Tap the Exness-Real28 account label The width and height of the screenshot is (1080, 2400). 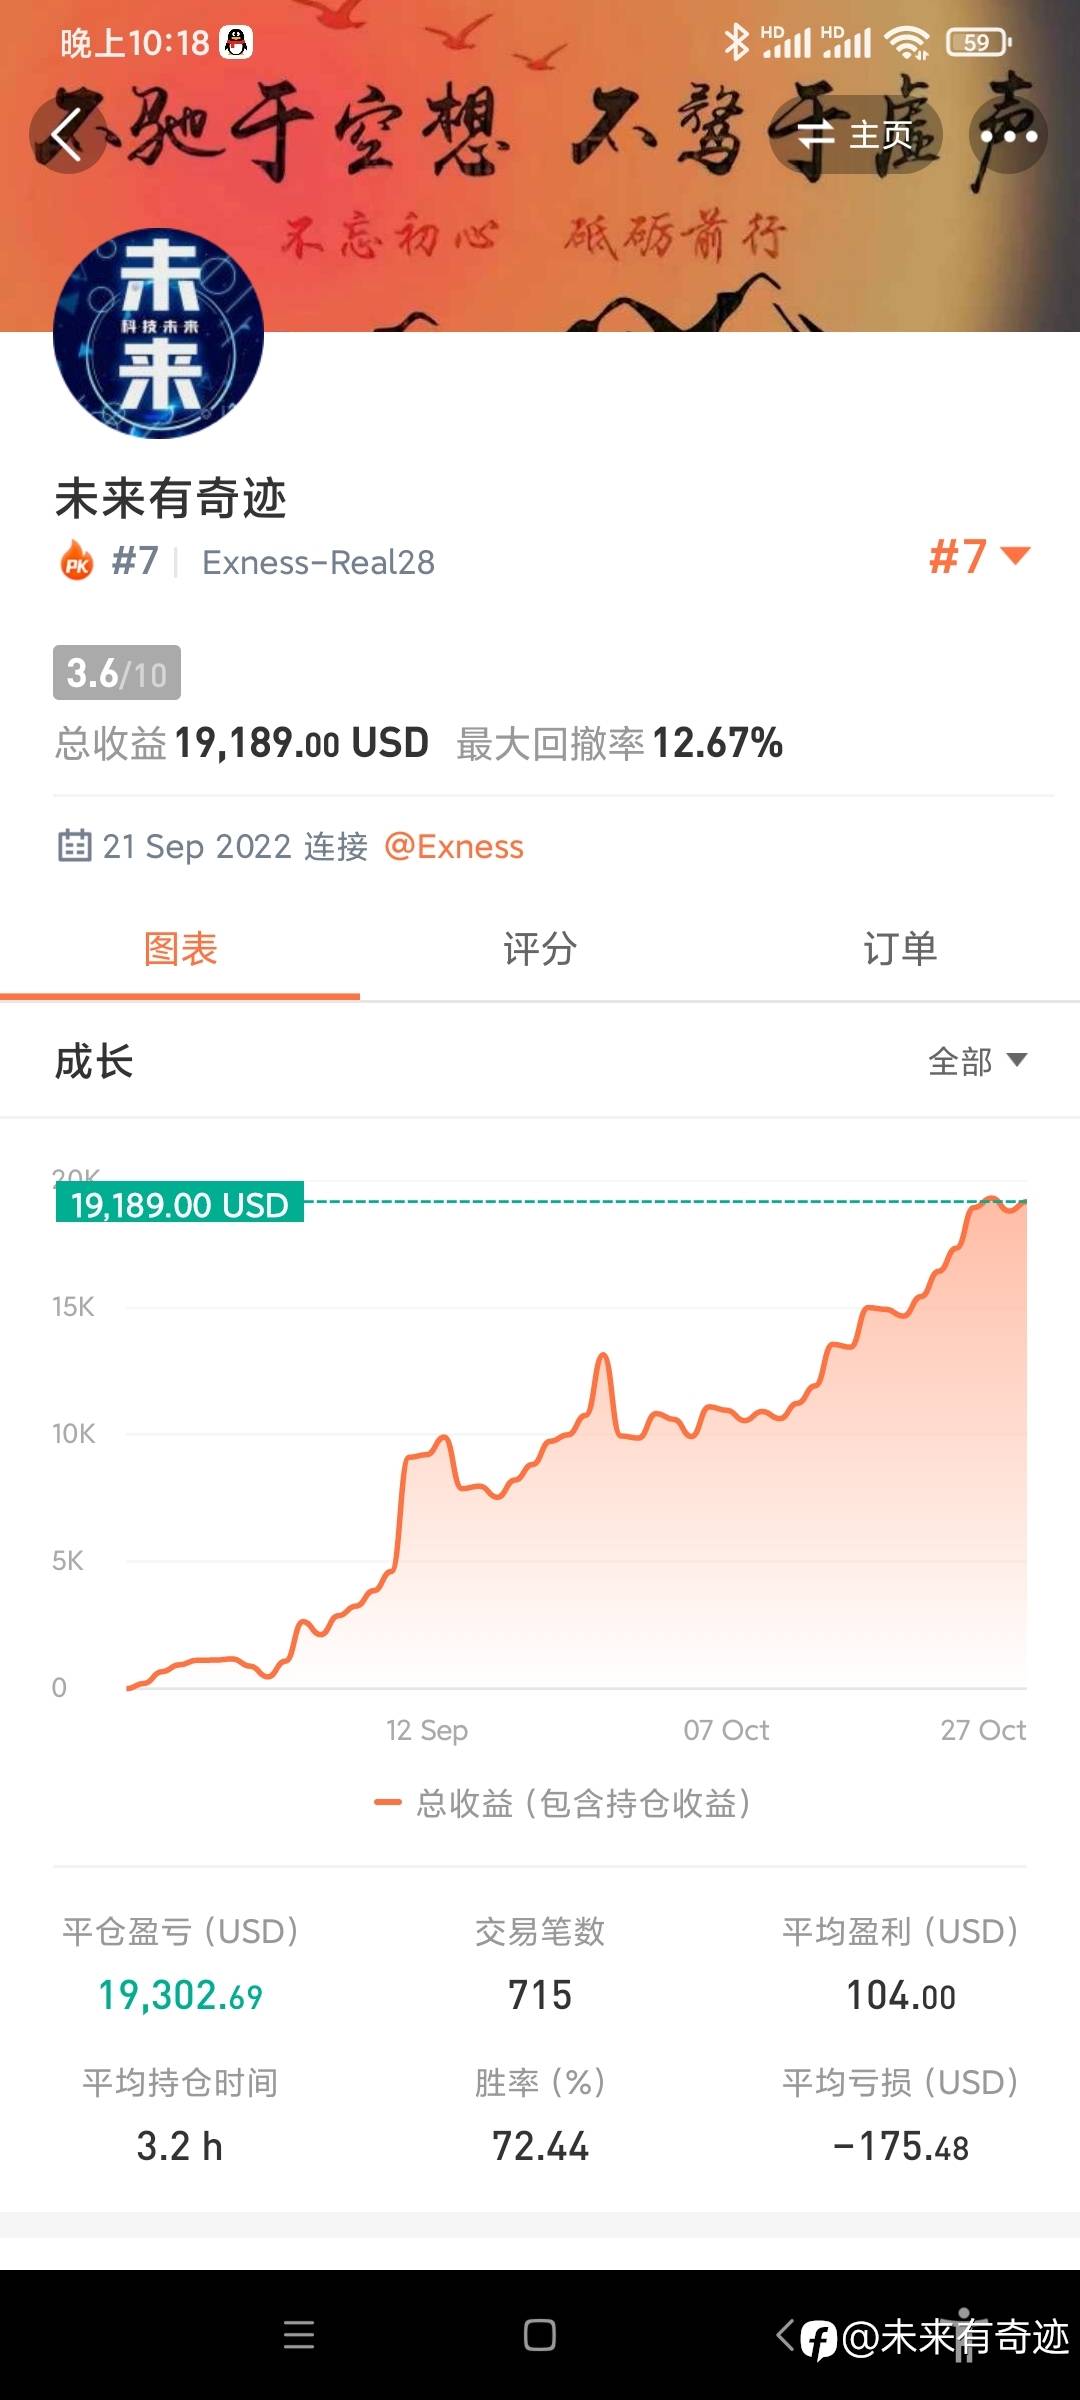point(318,563)
